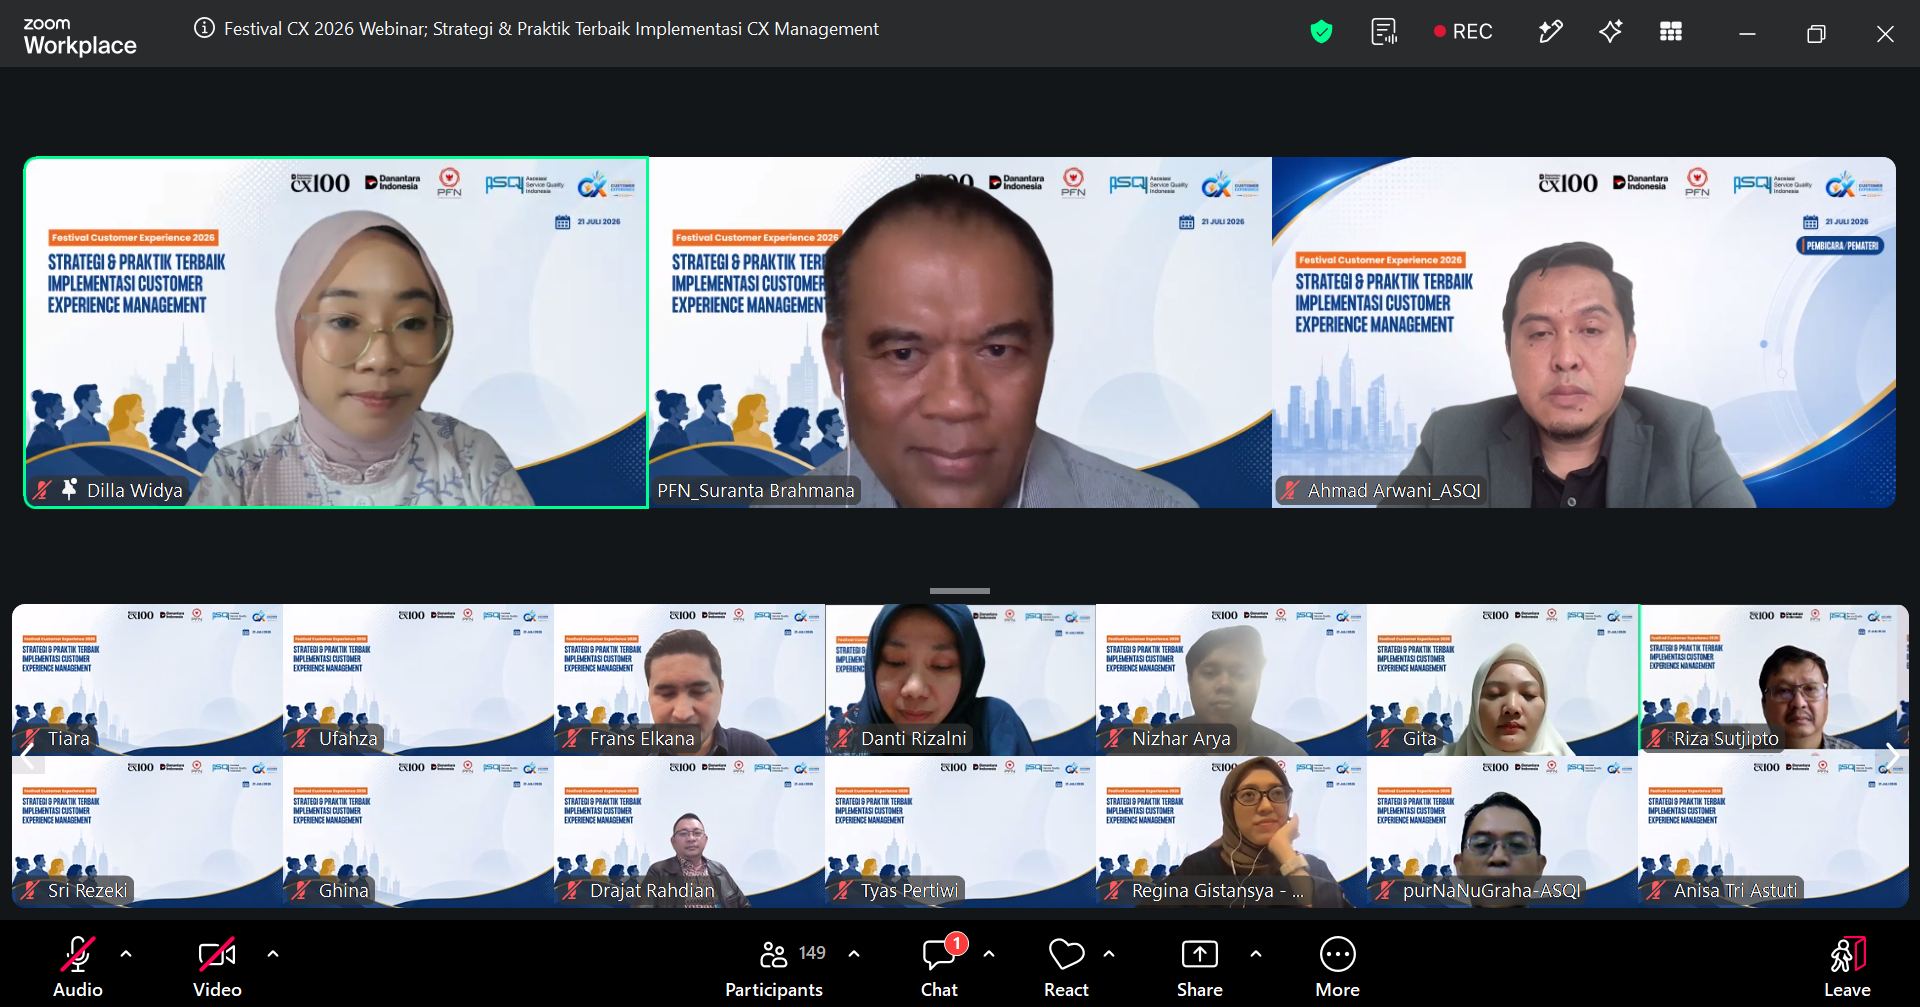Select Danti Rizalni's participant tile

pos(960,679)
